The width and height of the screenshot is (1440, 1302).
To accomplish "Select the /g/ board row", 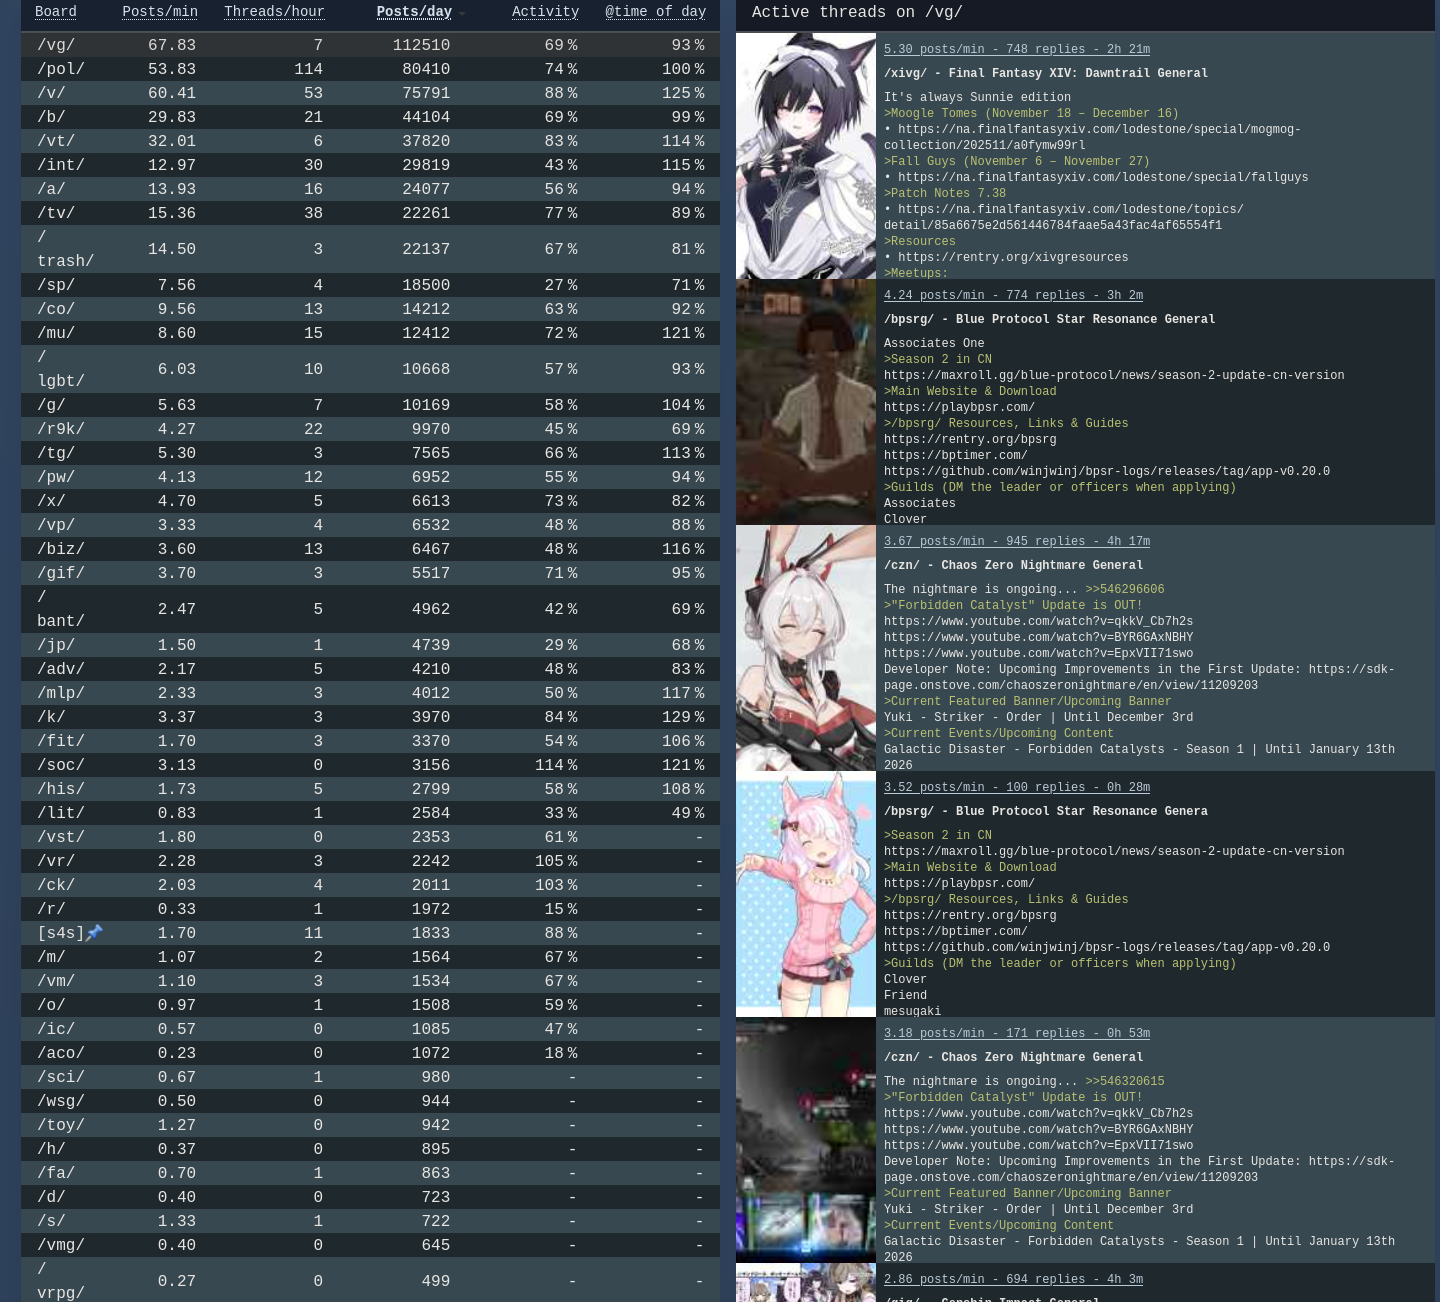I will [370, 405].
